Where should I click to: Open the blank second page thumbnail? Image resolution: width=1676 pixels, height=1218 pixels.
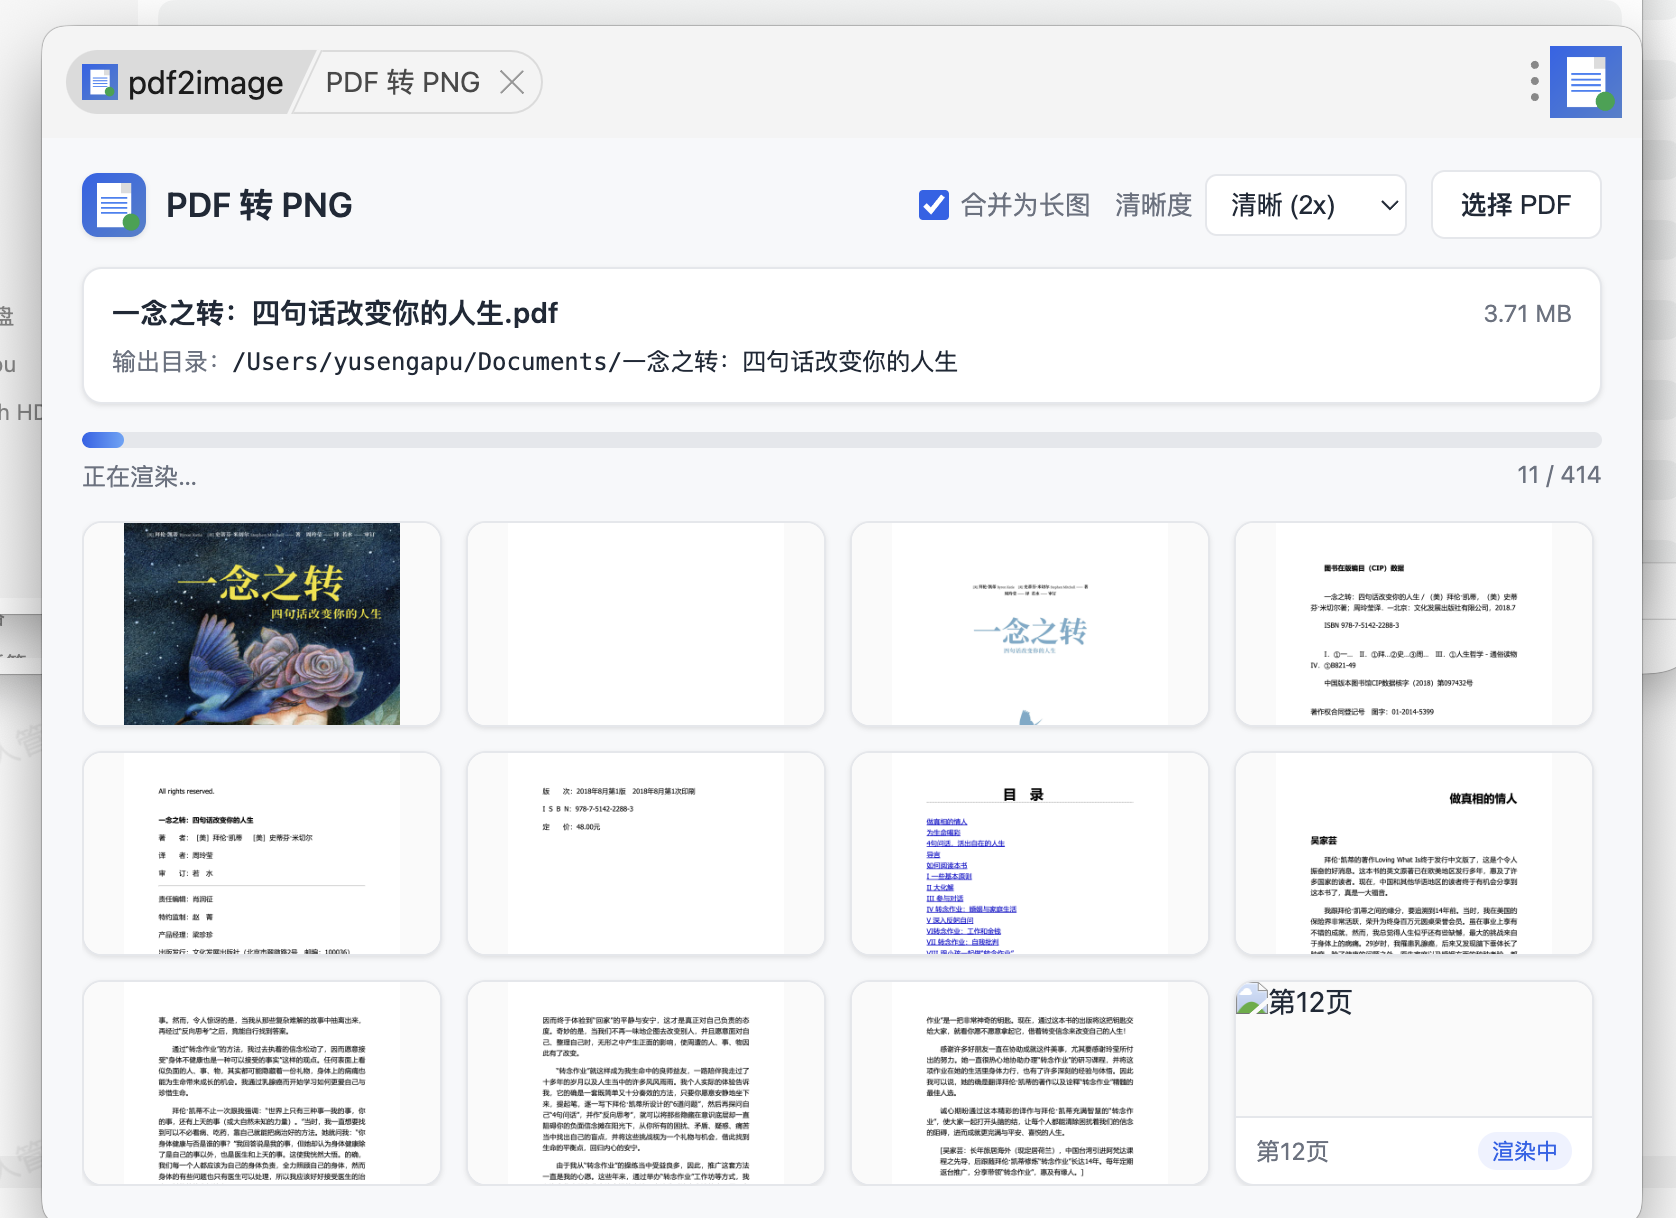646,624
